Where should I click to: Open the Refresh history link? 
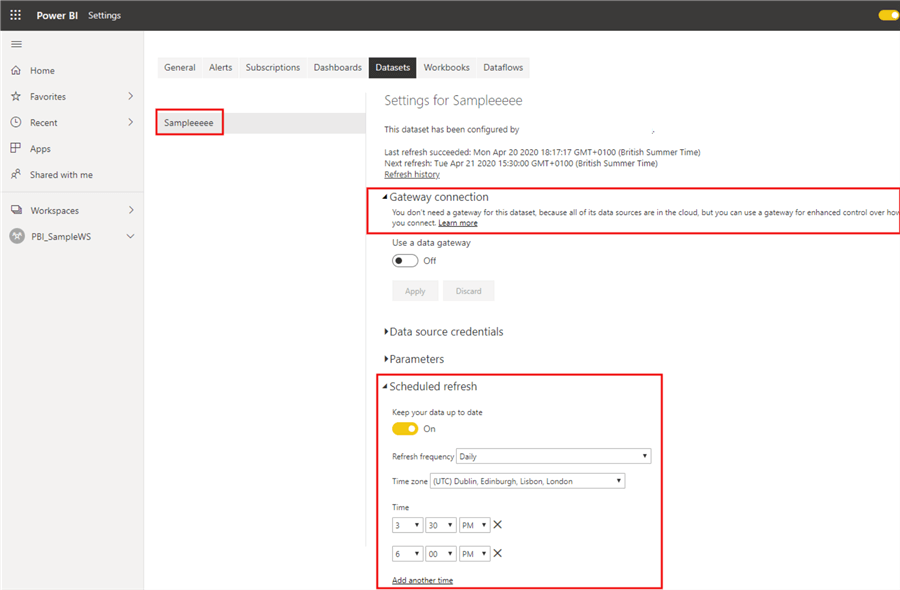coord(412,174)
